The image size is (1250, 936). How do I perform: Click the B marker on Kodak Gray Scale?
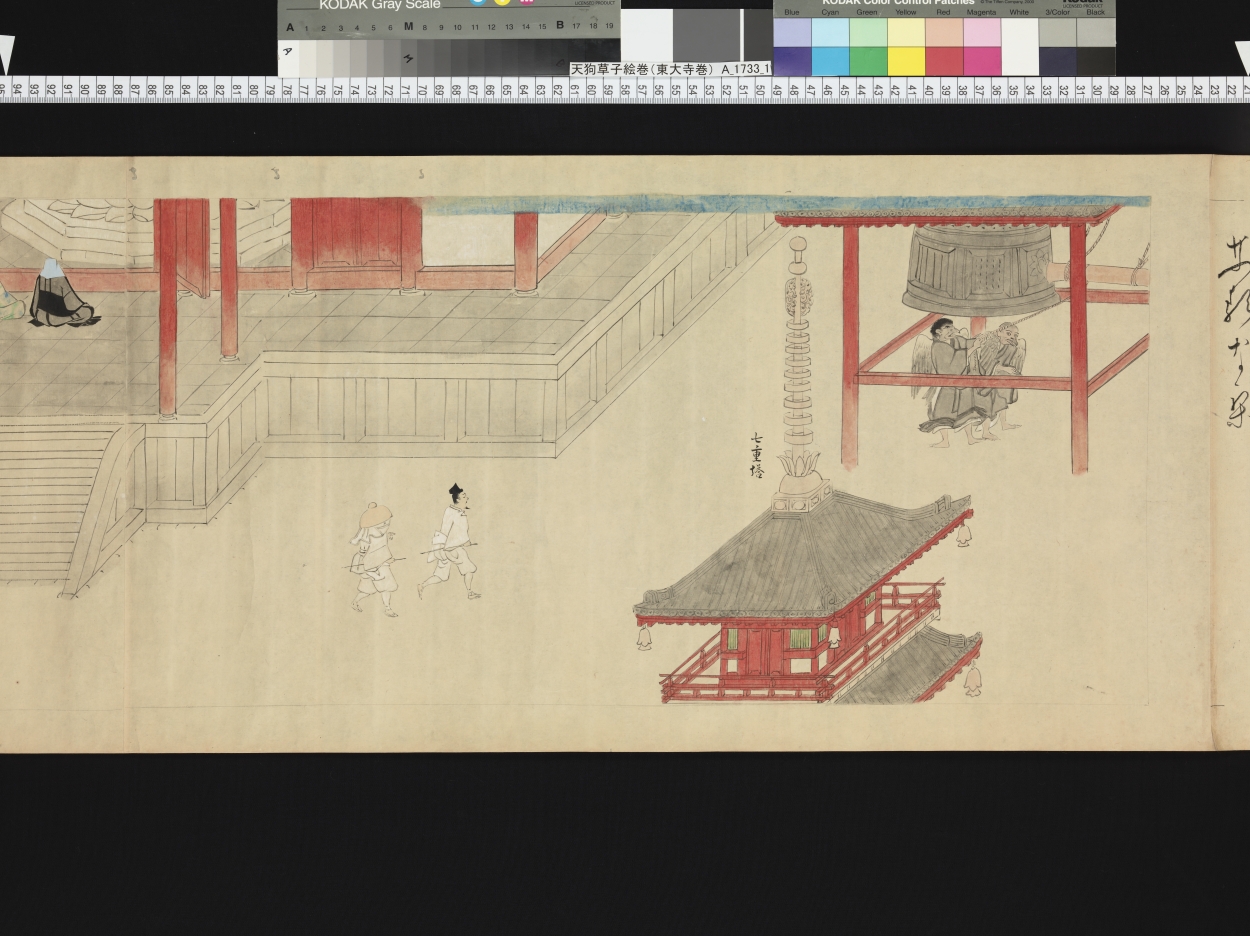pos(559,26)
